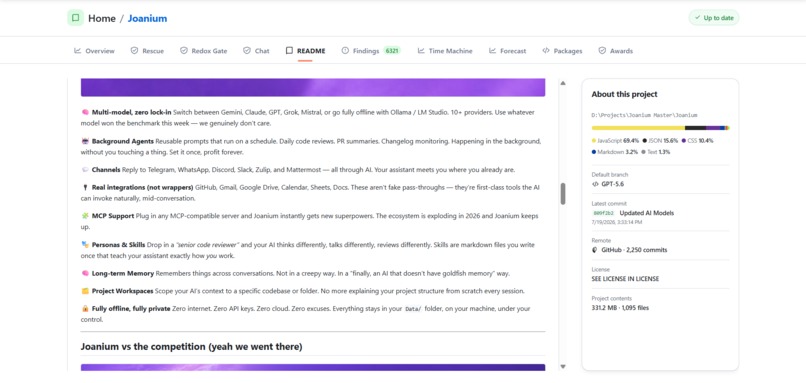Click the README scrollbar up arrow
Viewport: 806px width, 383px height.
click(563, 83)
